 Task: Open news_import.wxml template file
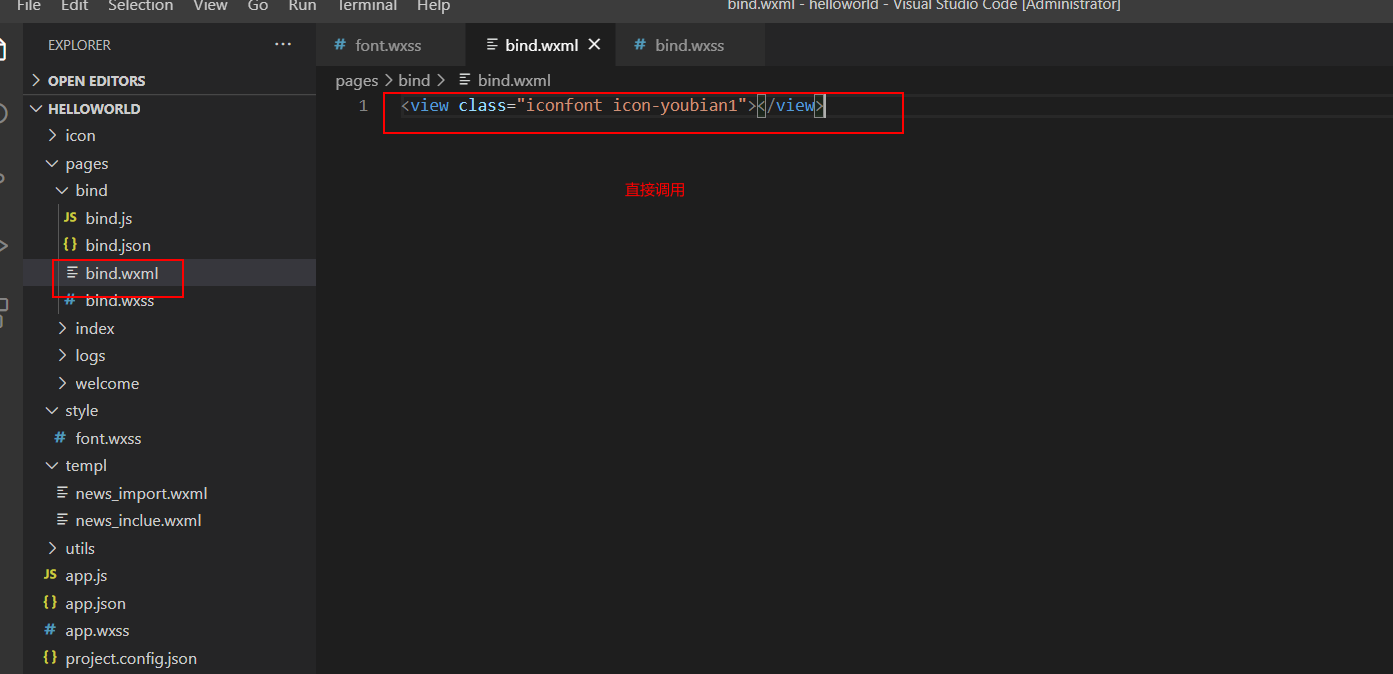click(141, 493)
